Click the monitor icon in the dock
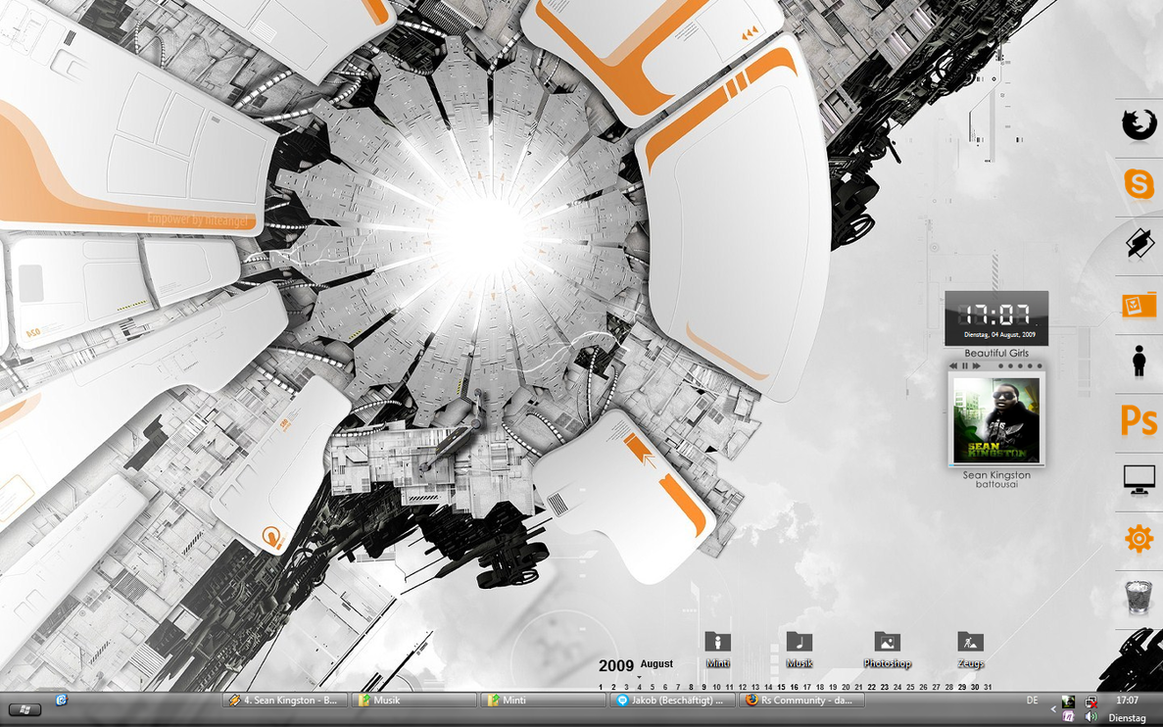 pyautogui.click(x=1138, y=480)
